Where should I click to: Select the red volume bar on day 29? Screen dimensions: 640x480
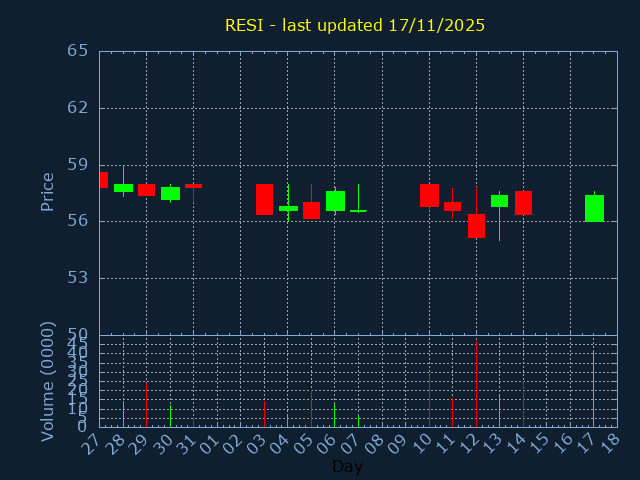coord(146,405)
